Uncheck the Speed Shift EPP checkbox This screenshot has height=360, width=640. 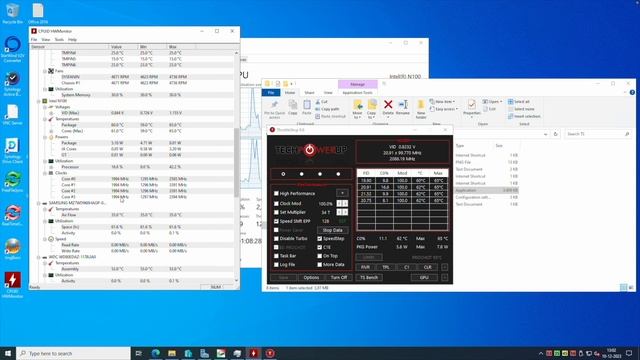tap(276, 221)
